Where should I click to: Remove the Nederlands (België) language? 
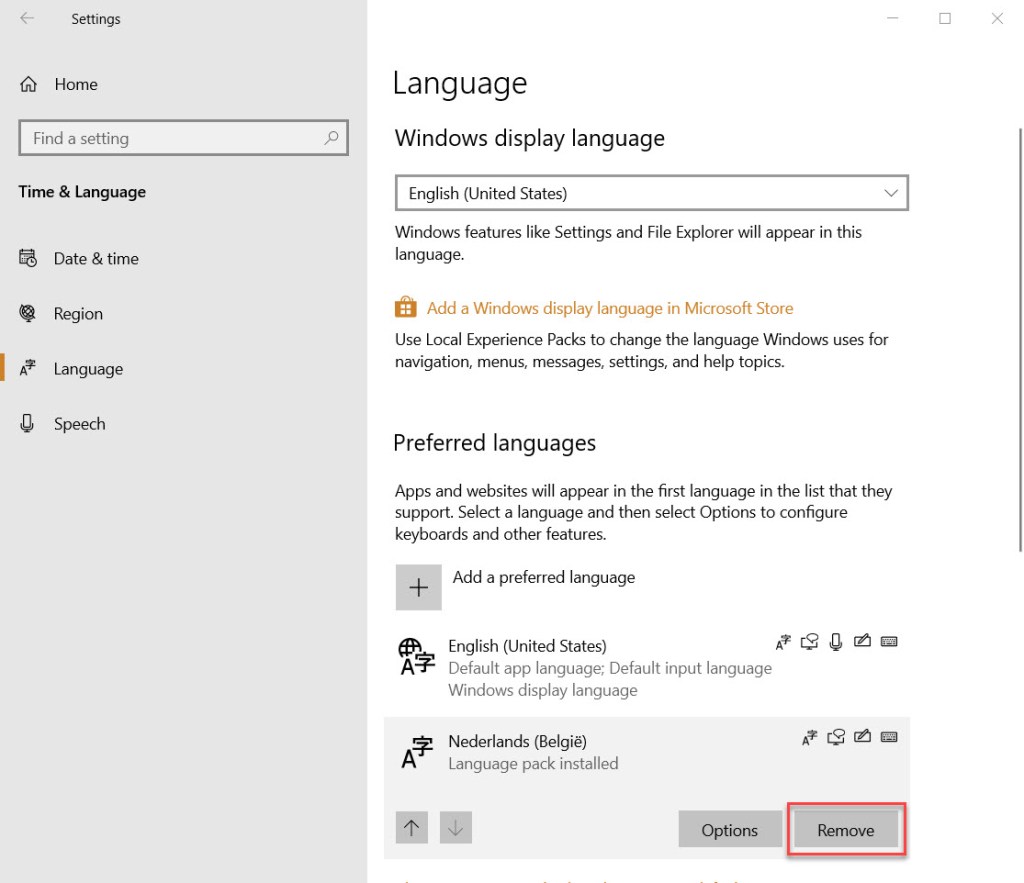pos(845,830)
